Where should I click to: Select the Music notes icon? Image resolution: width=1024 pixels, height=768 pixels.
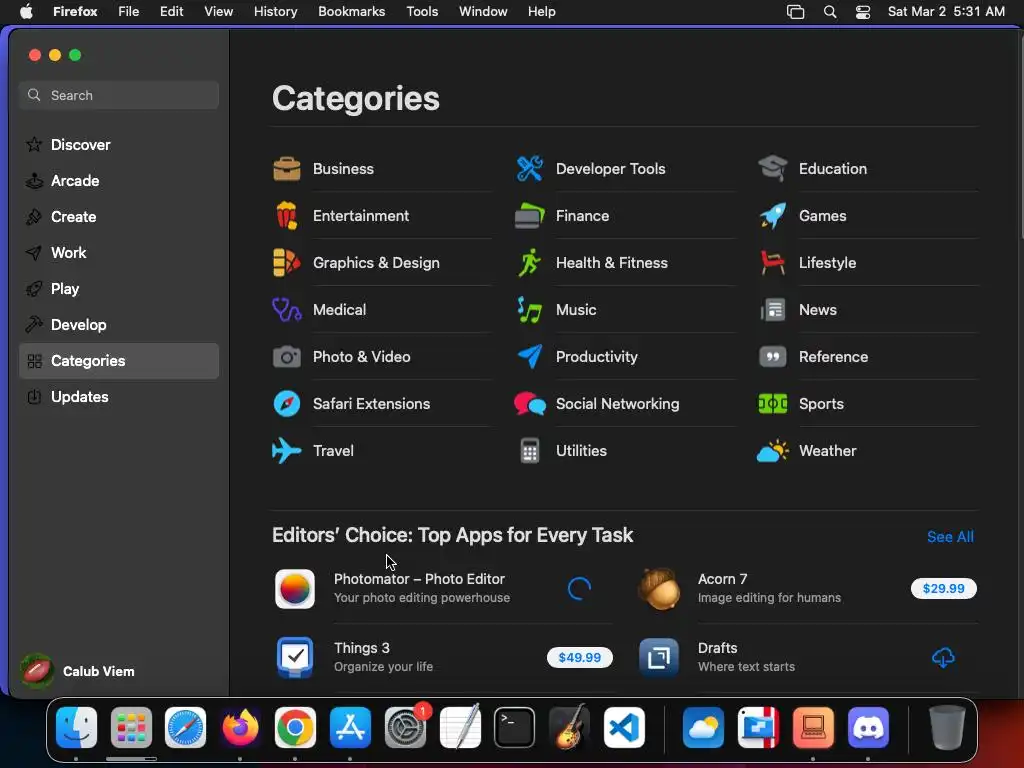pyautogui.click(x=530, y=310)
